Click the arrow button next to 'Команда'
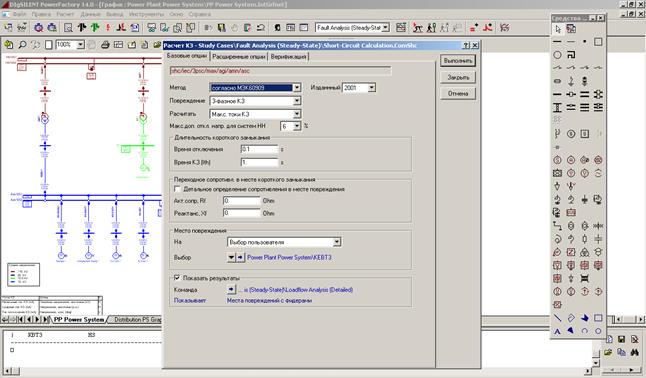 click(x=231, y=289)
